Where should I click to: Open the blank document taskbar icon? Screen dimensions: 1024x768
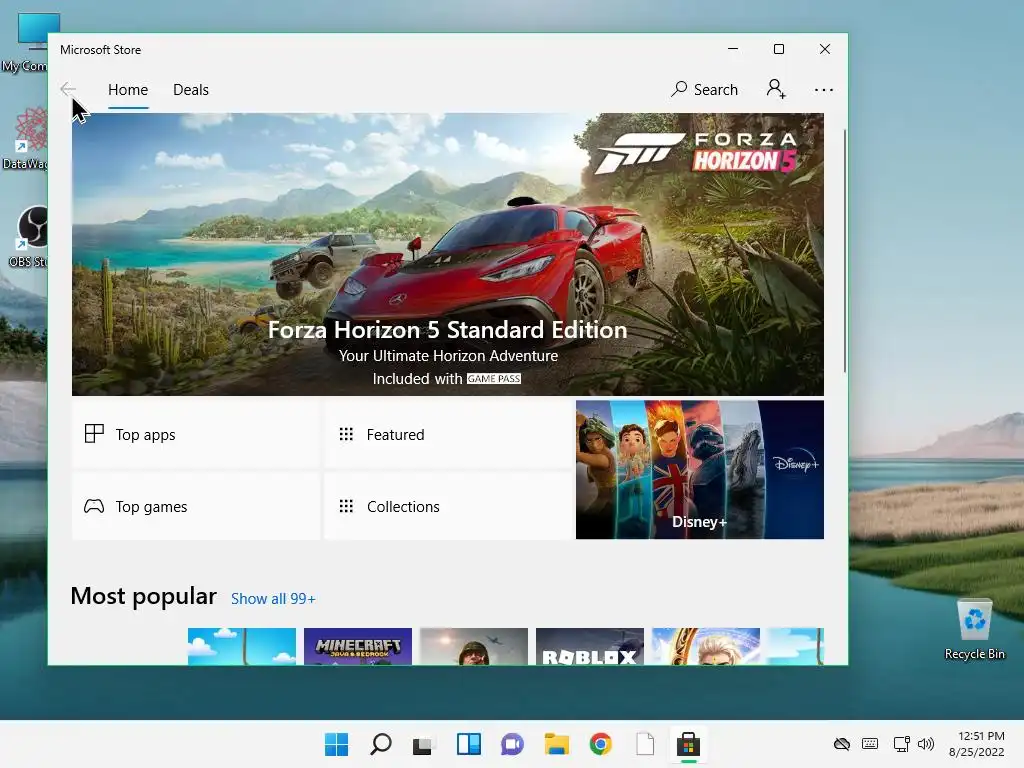coord(645,744)
